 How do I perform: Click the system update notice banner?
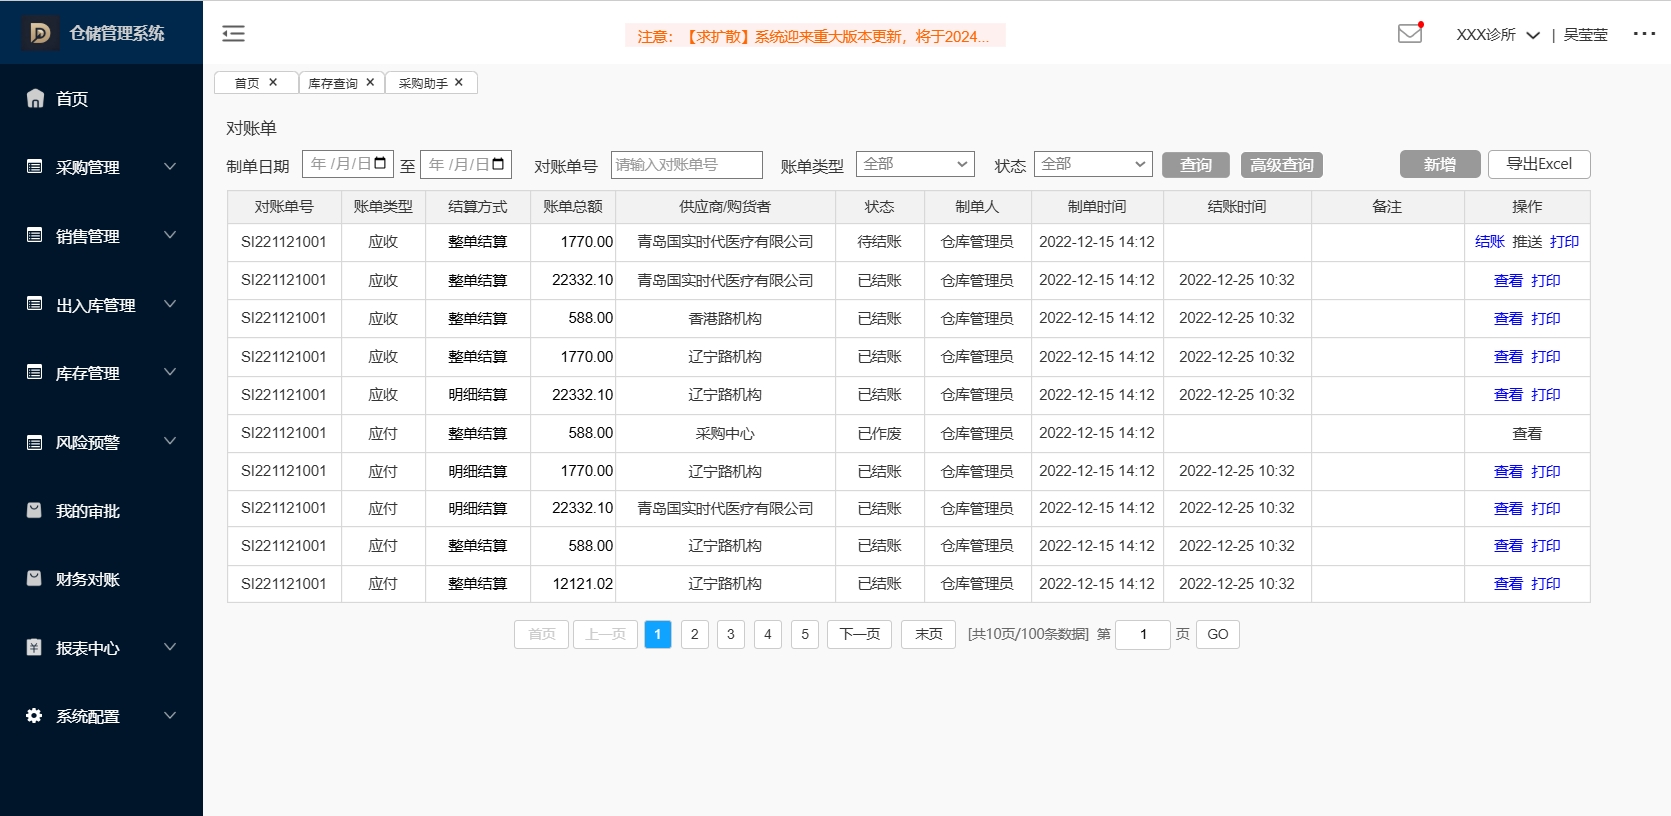point(815,36)
